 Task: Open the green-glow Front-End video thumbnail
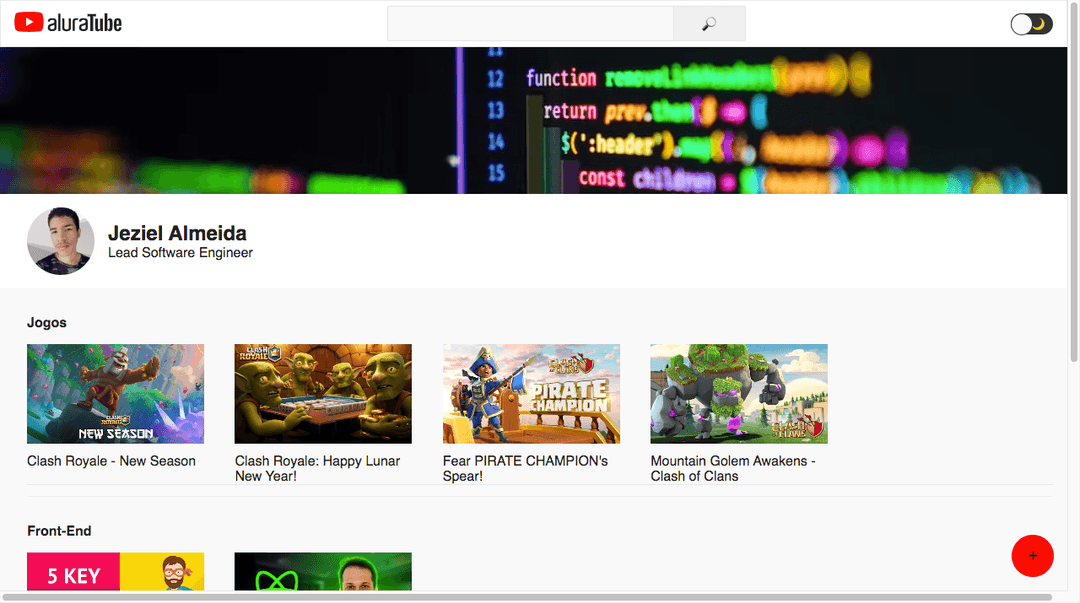coord(323,571)
